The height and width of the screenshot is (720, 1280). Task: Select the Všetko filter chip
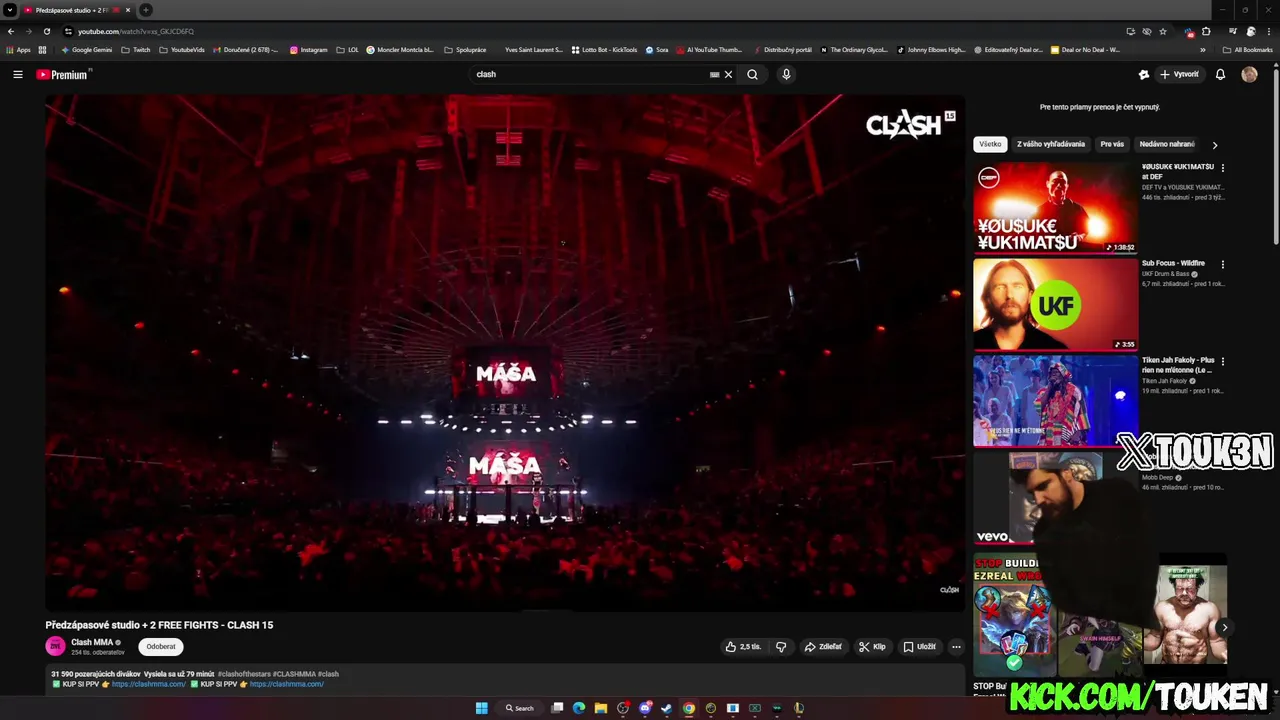tap(990, 144)
